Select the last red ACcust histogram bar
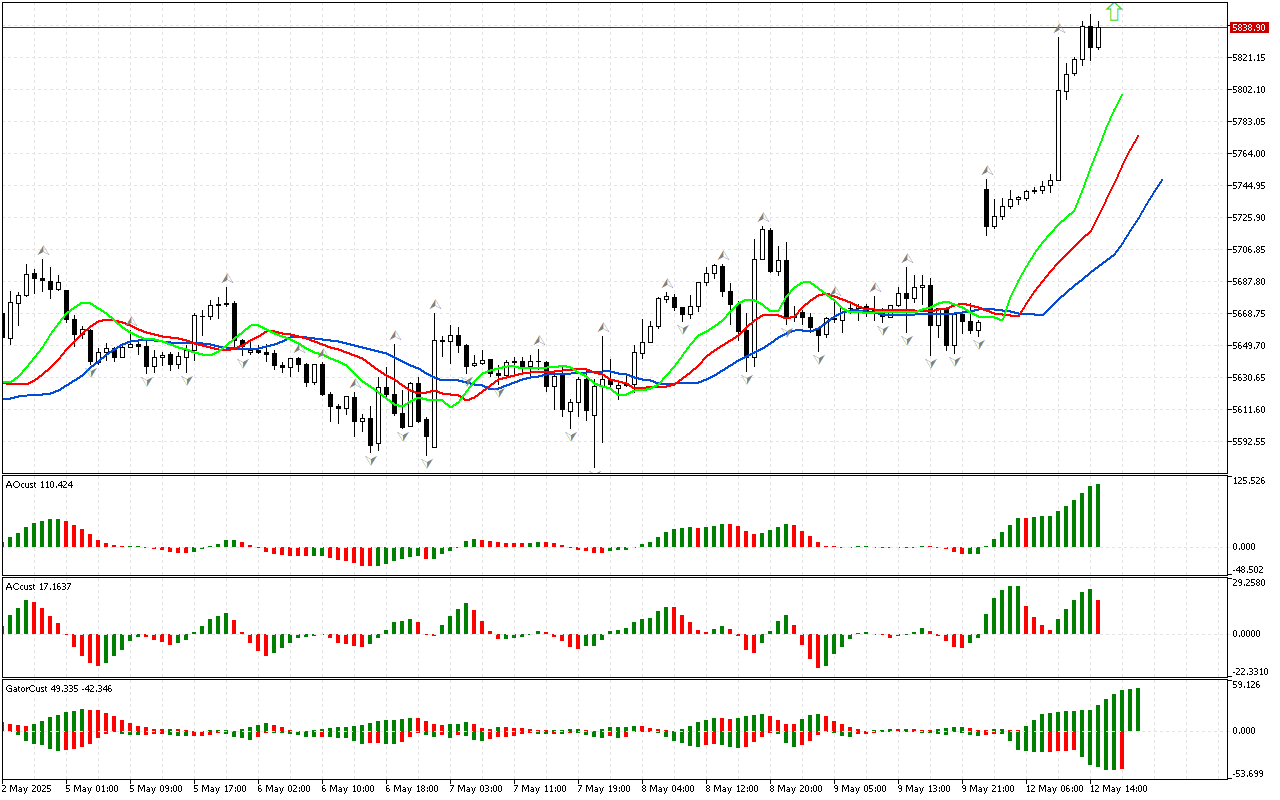 [1097, 616]
